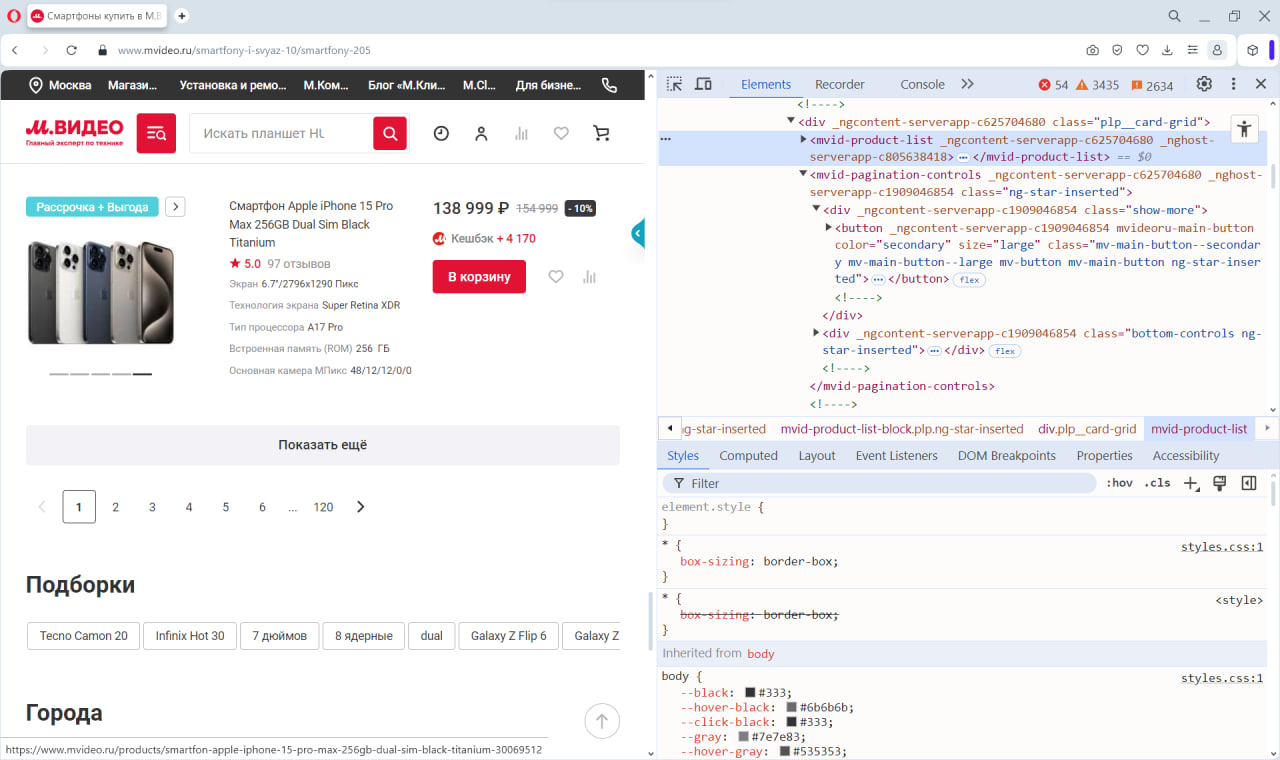Open the Computed tab
Viewport: 1280px width, 760px height.
click(x=748, y=455)
